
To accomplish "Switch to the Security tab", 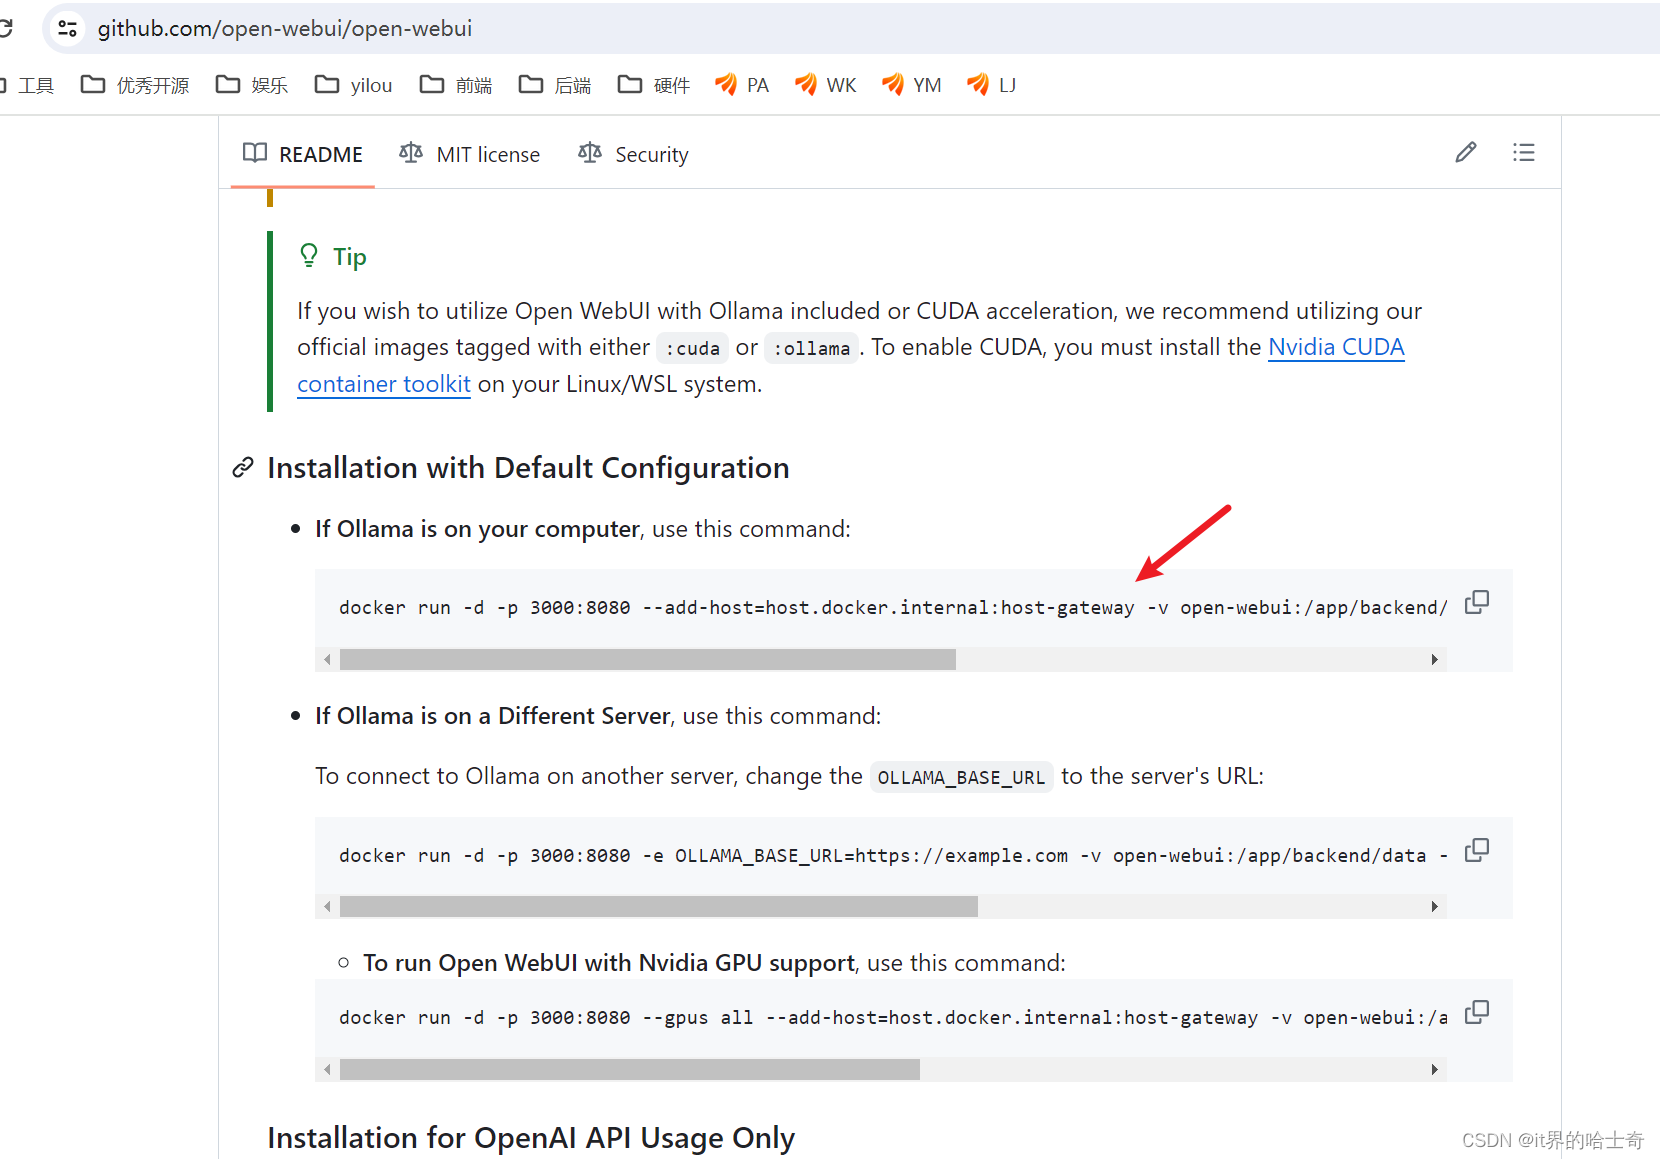I will [633, 154].
